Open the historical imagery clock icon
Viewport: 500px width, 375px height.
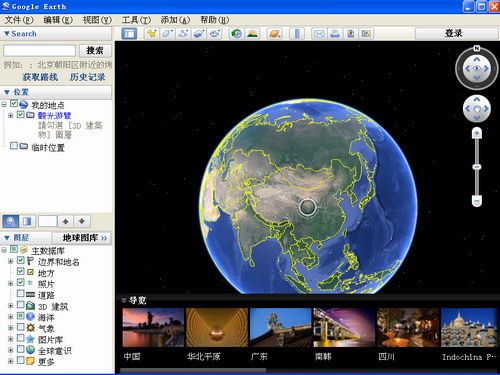point(237,34)
